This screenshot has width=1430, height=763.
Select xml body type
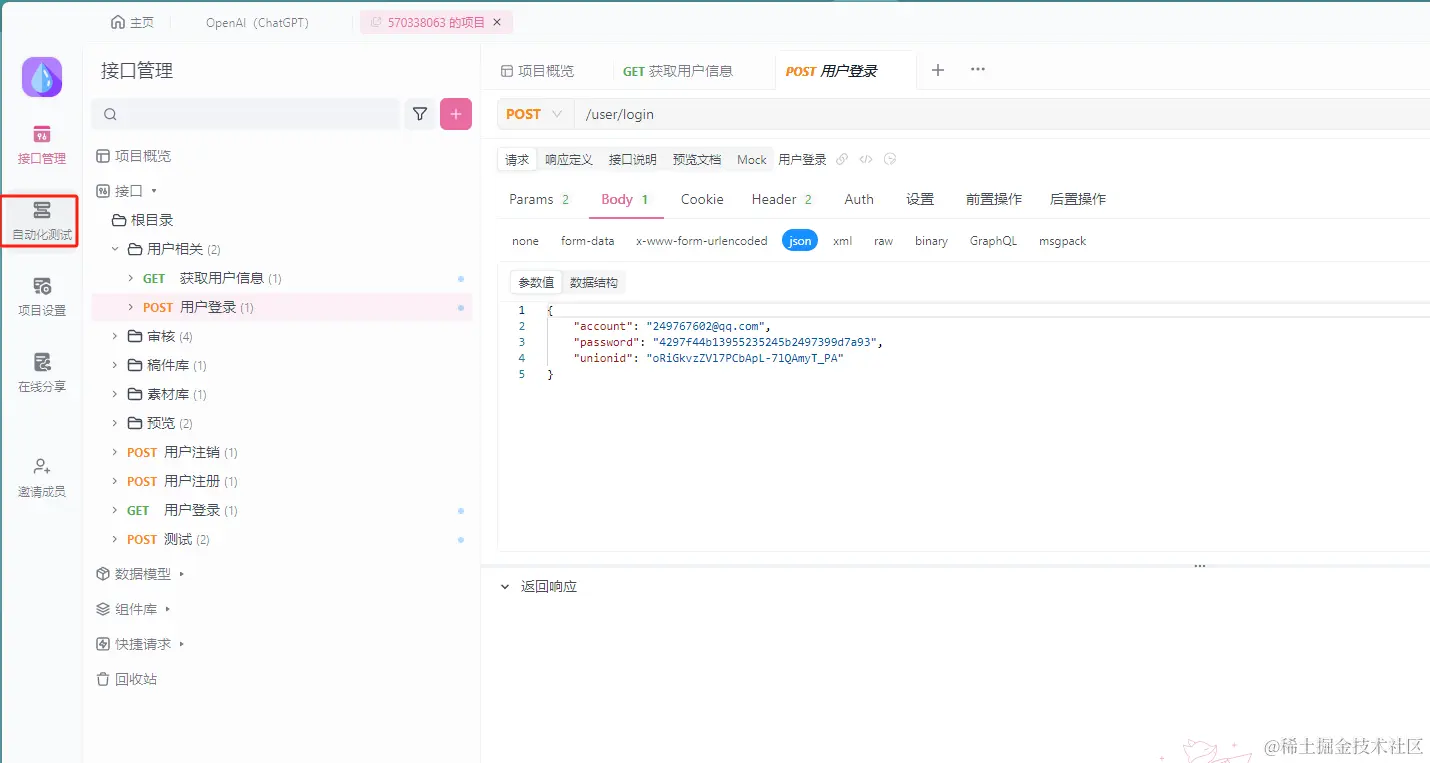(843, 241)
